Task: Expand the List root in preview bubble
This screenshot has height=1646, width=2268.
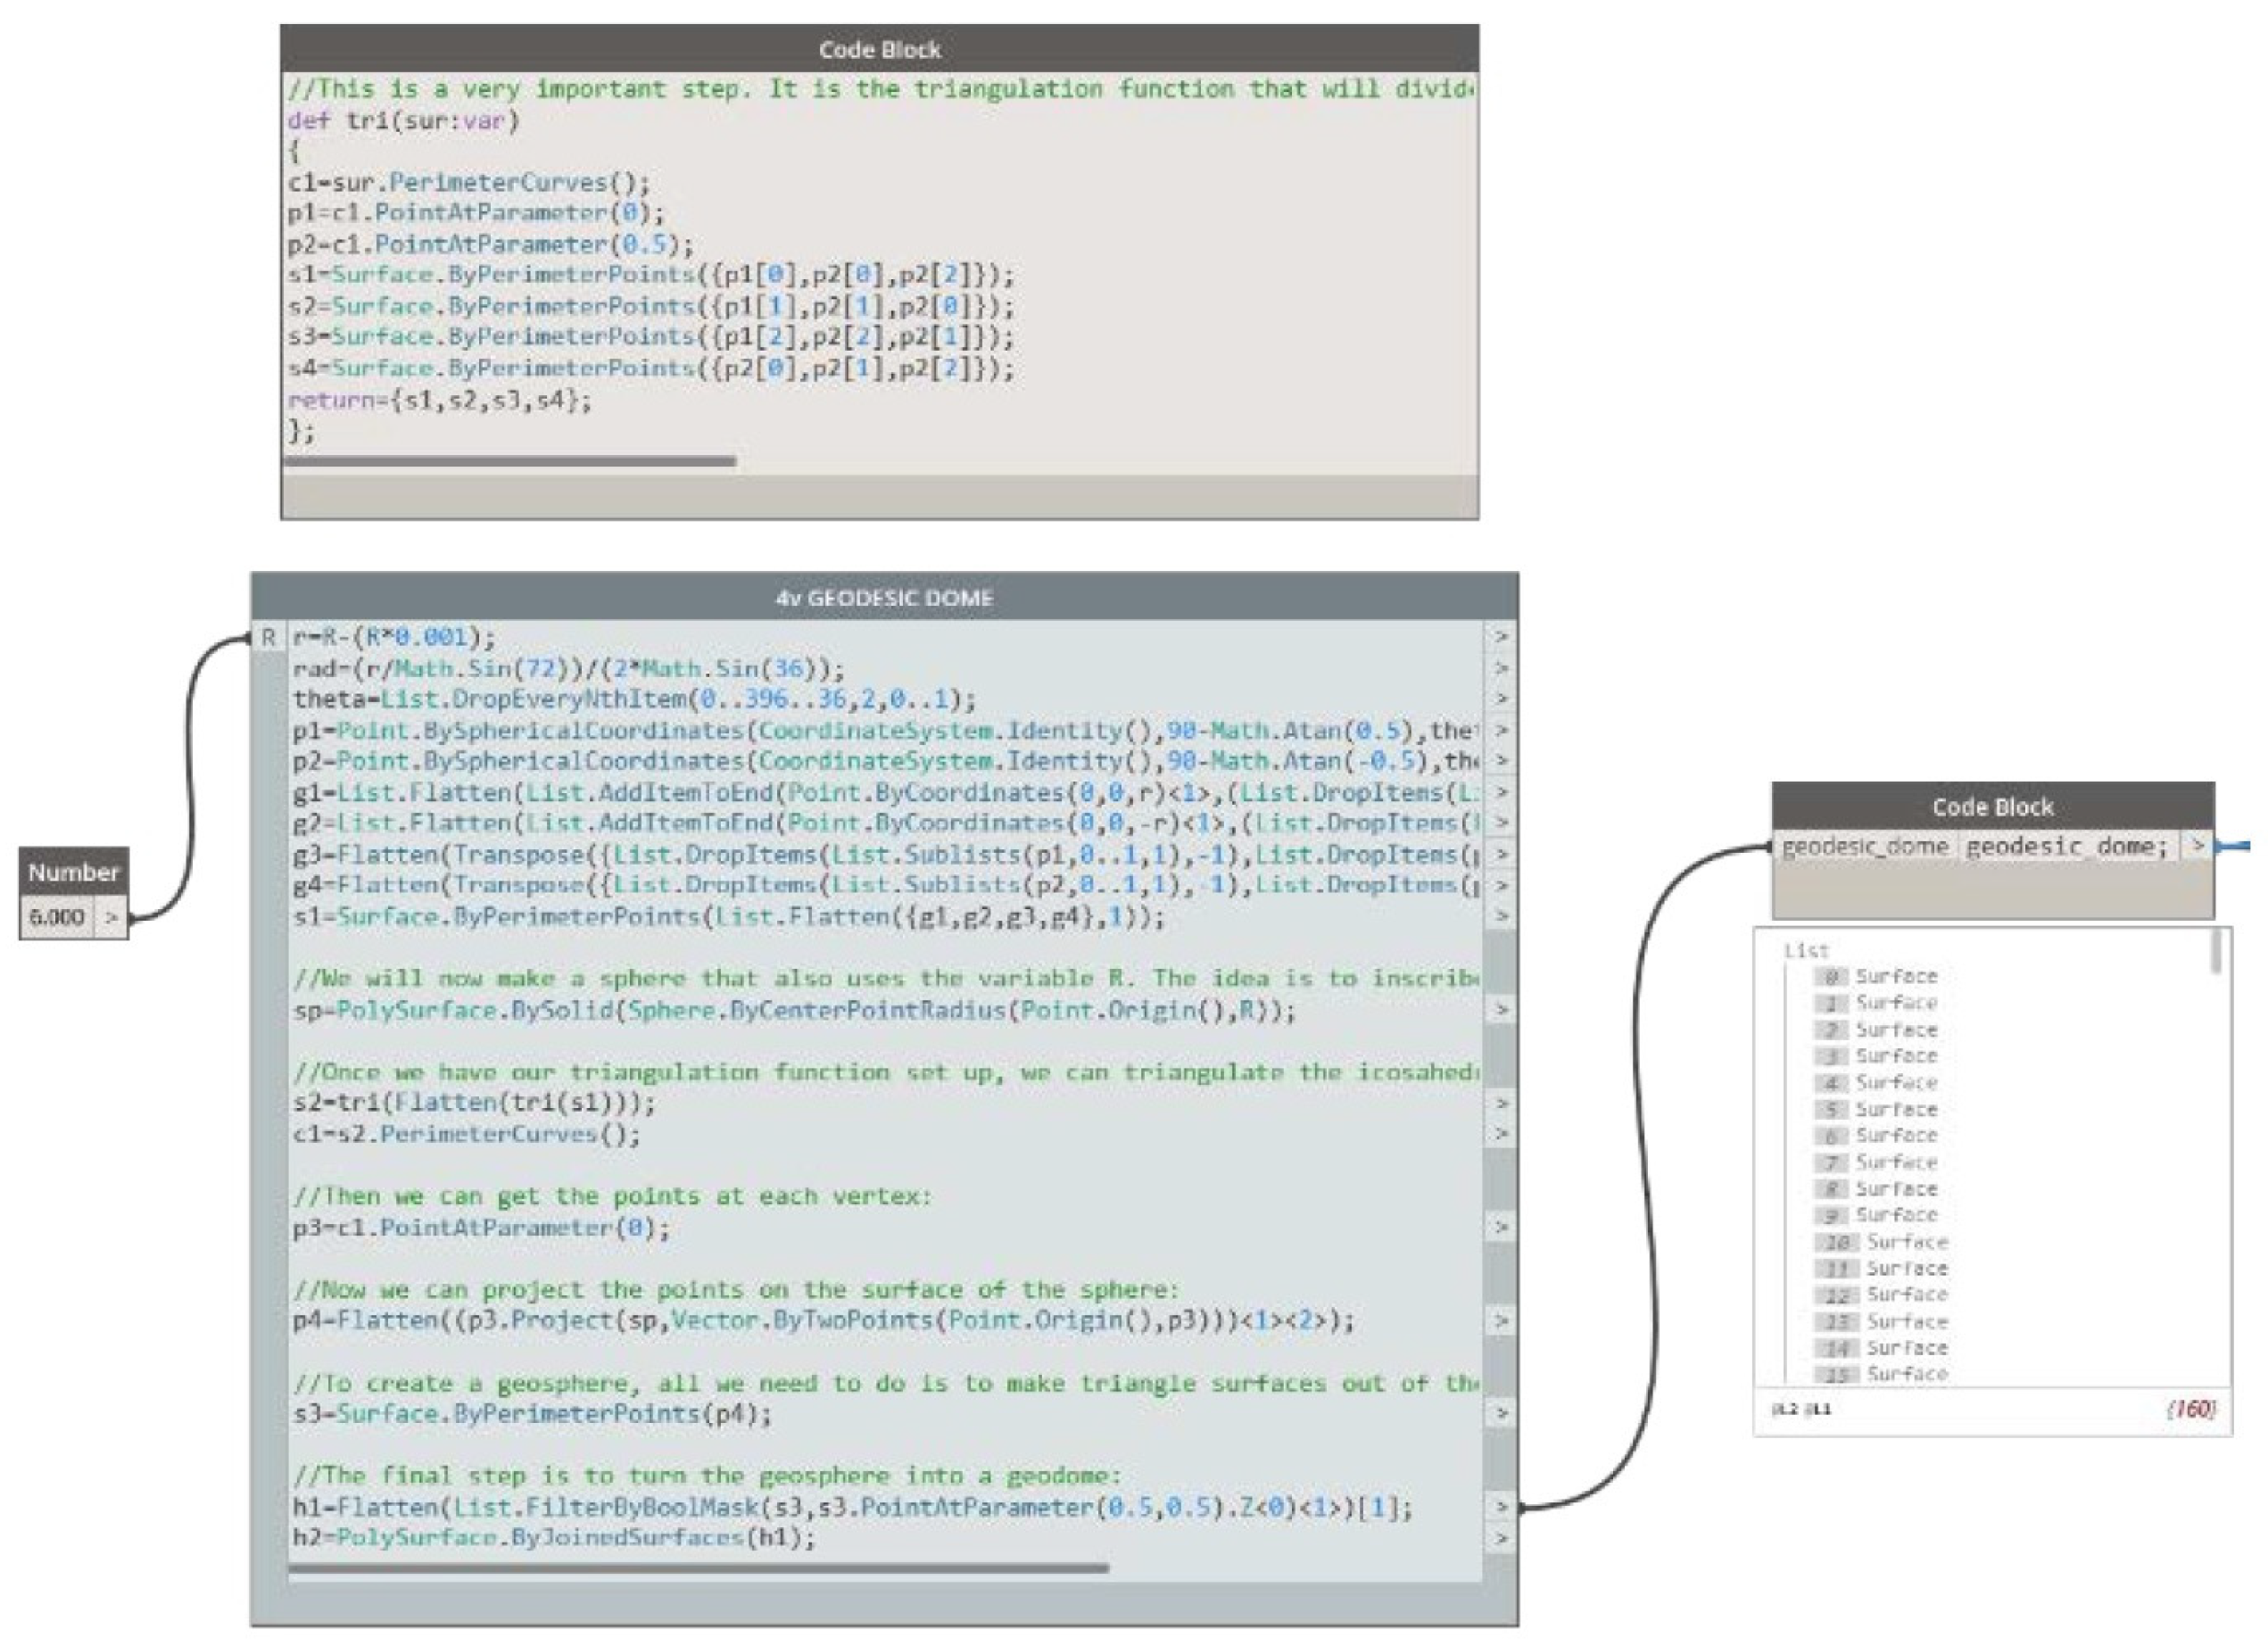Action: coord(1805,950)
